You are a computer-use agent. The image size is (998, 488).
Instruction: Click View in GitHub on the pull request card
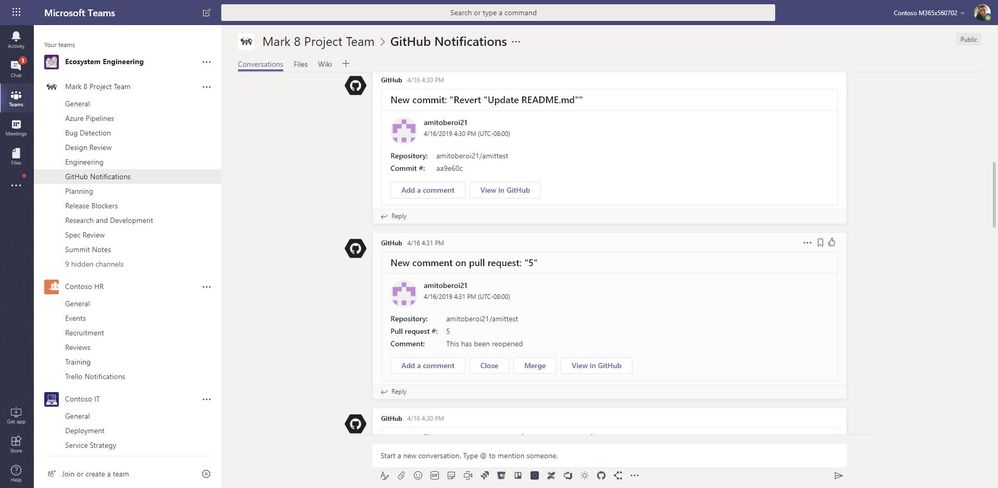596,365
